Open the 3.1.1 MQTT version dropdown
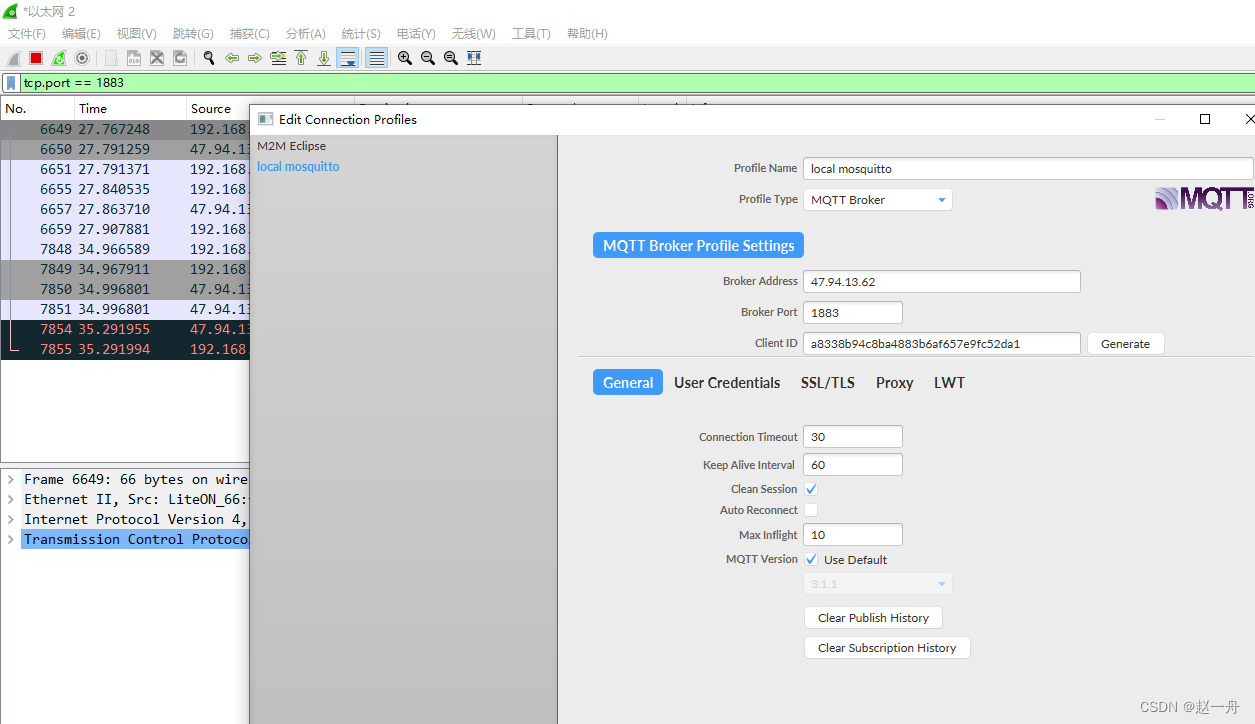 [878, 584]
